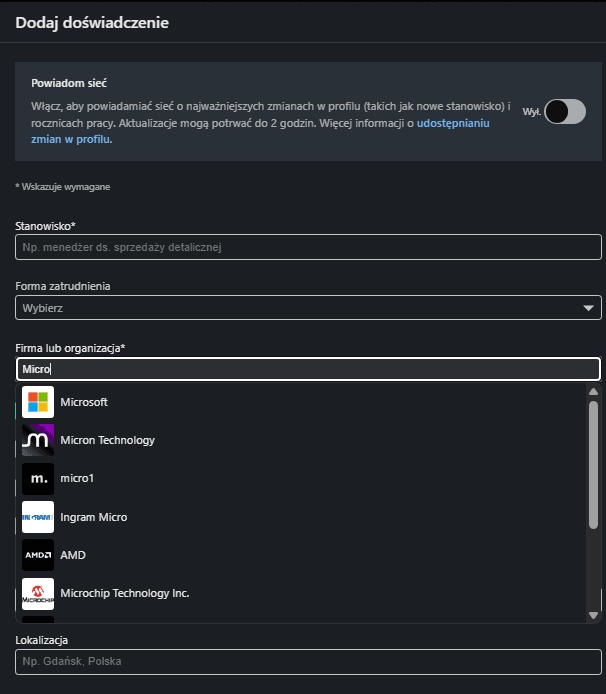The image size is (606, 694).
Task: Click the Micron Technology logo icon
Action: pyautogui.click(x=38, y=440)
